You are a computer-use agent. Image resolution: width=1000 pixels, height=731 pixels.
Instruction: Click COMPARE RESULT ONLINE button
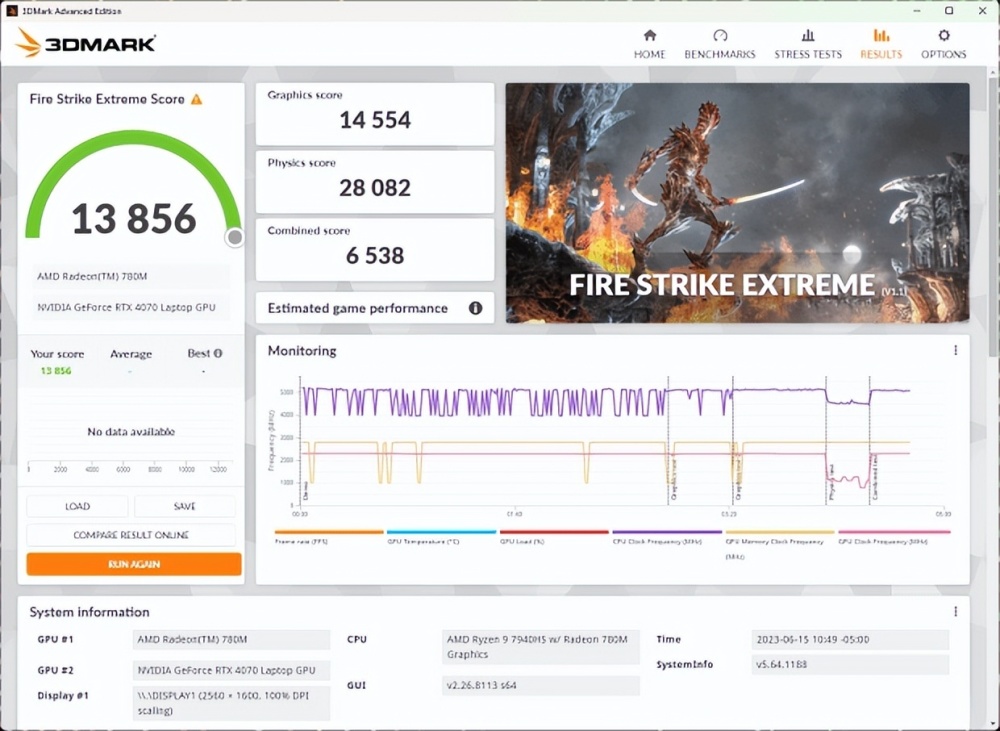pyautogui.click(x=131, y=535)
